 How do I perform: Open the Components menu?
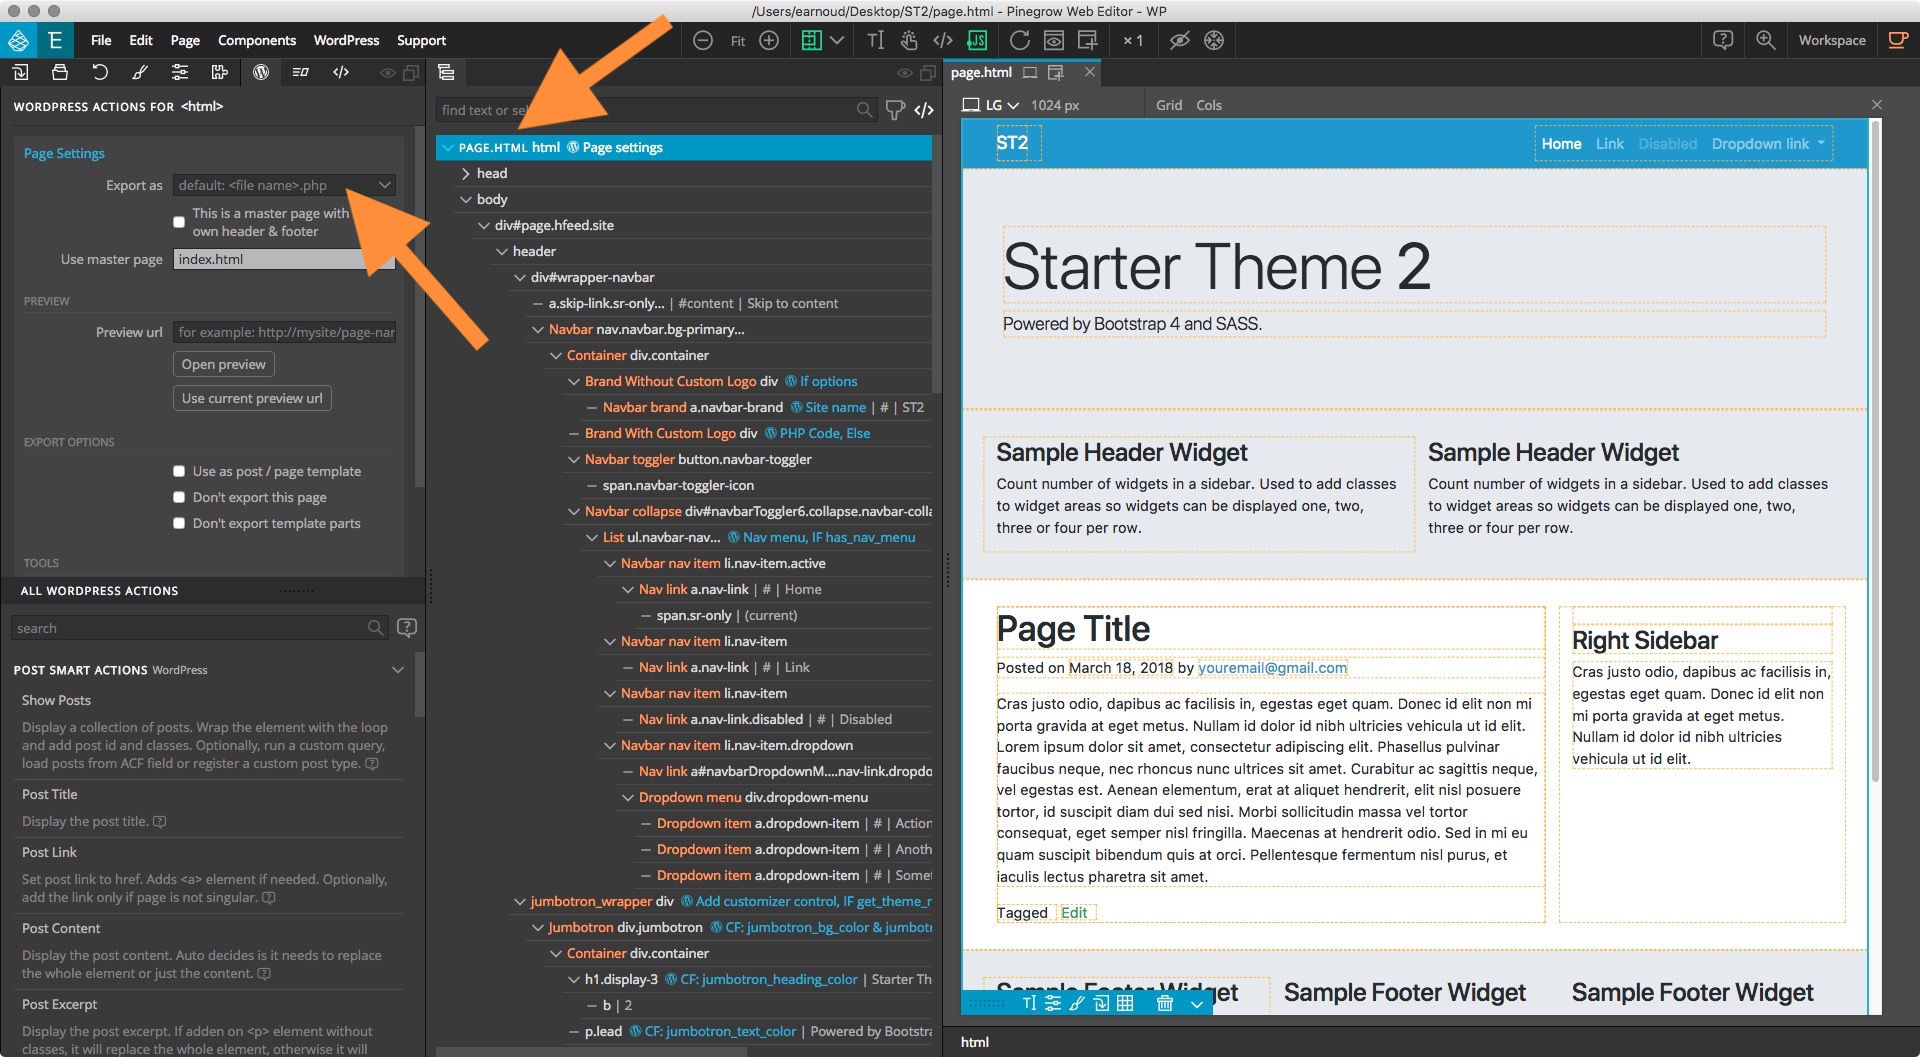(x=257, y=40)
